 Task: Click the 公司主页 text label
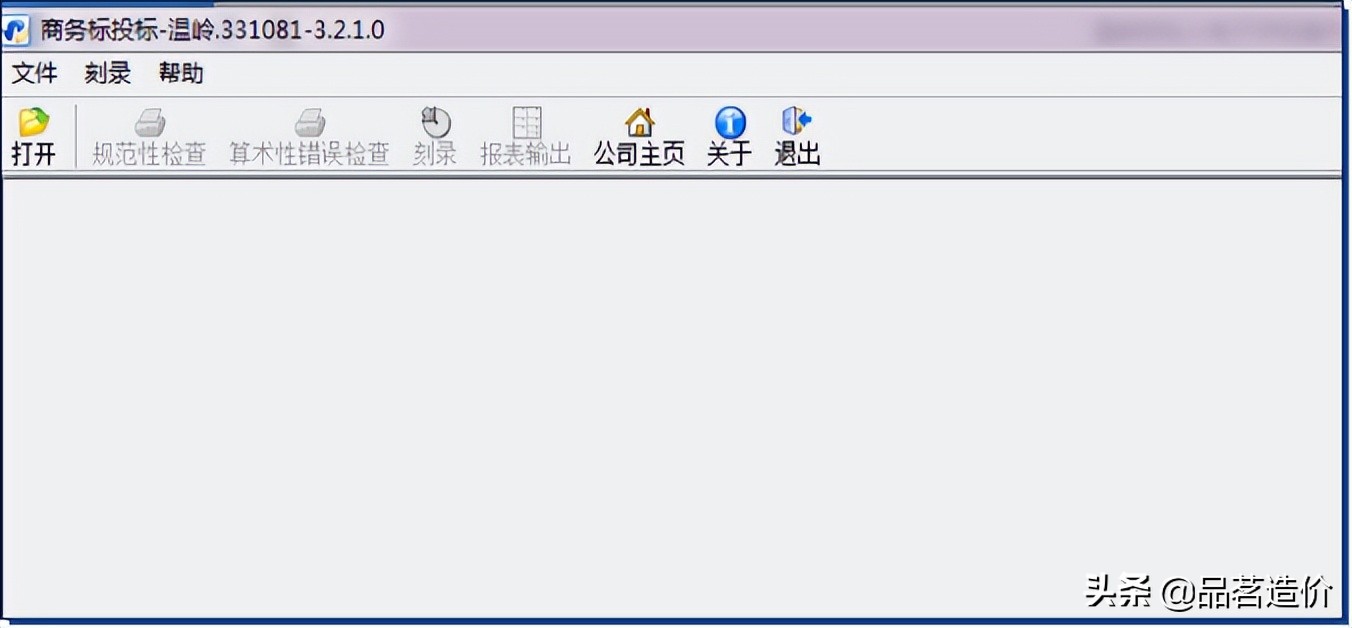coord(639,154)
